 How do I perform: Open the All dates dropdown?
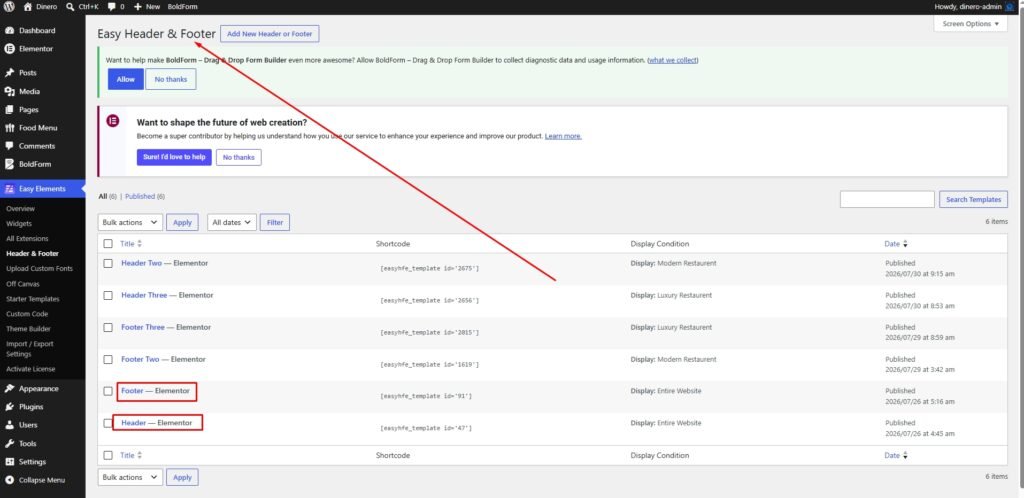(x=232, y=223)
